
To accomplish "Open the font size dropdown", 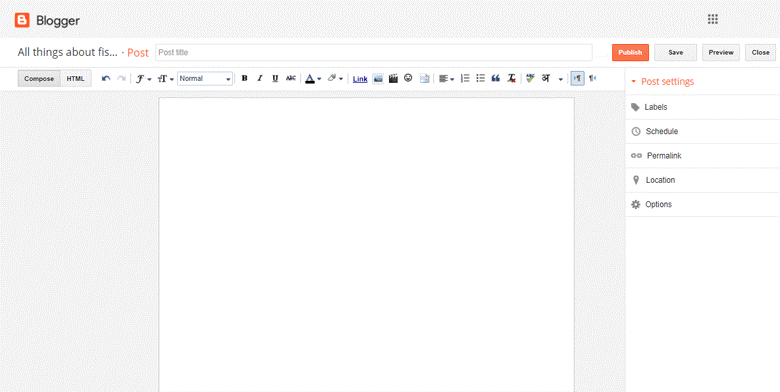I will pyautogui.click(x=166, y=79).
